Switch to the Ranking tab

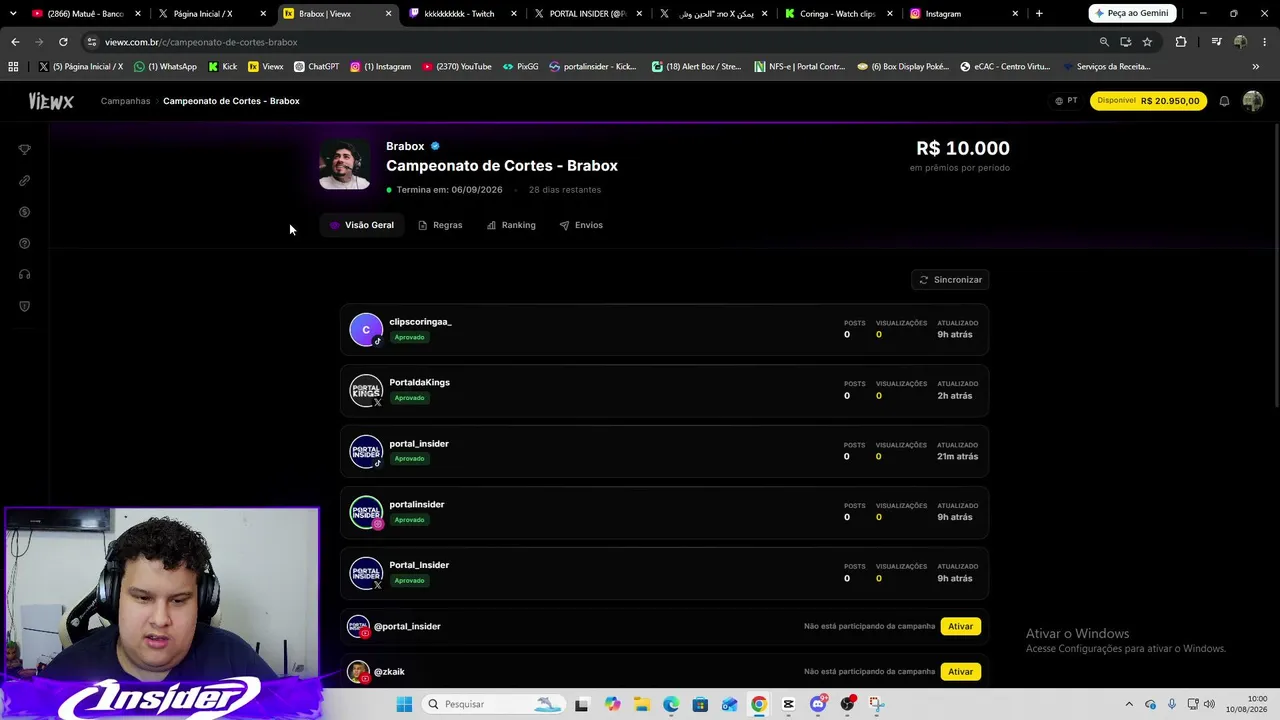click(511, 225)
